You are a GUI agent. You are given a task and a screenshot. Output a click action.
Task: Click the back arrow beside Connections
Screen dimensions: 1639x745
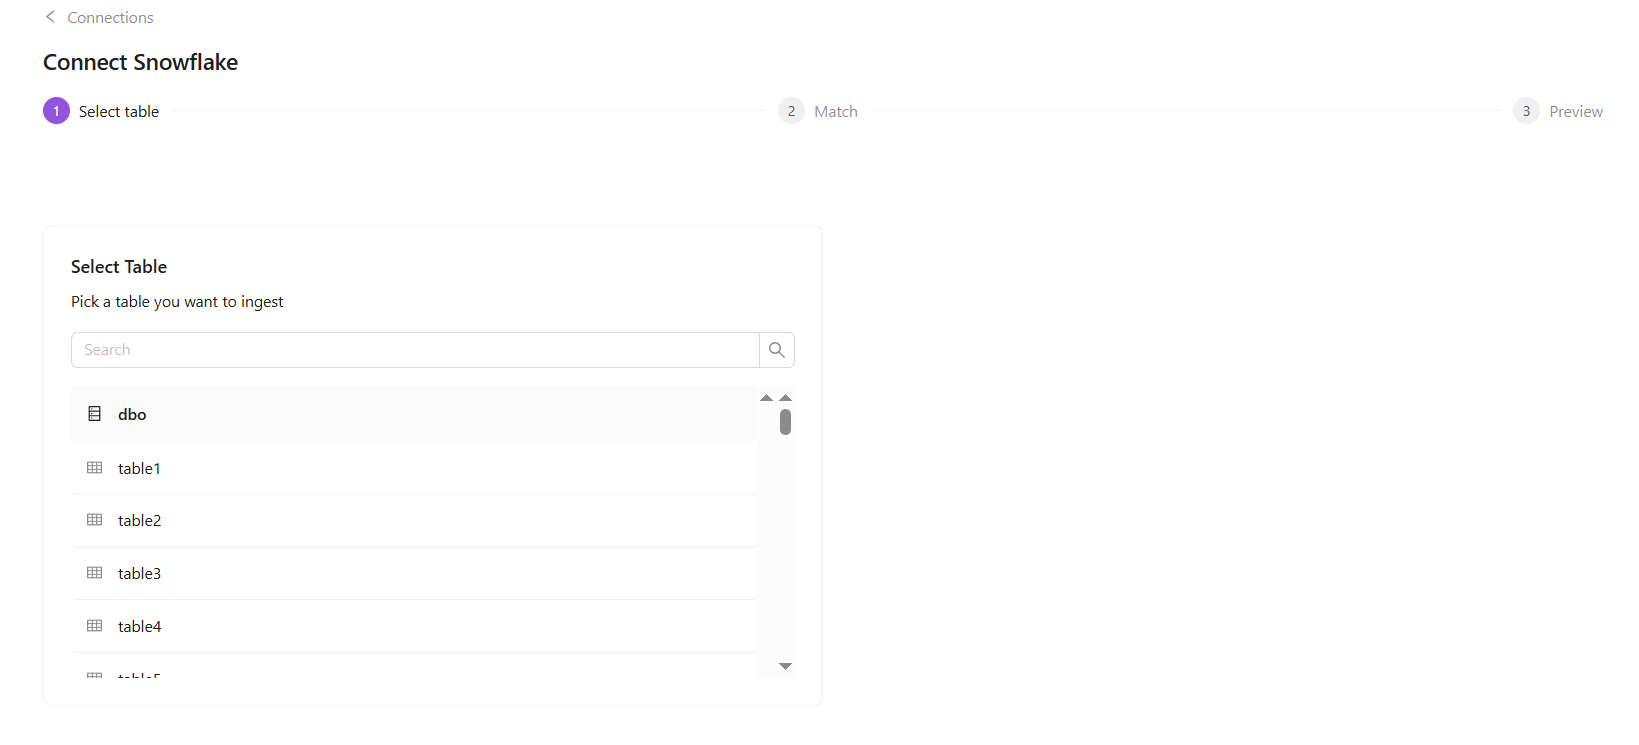coord(50,17)
